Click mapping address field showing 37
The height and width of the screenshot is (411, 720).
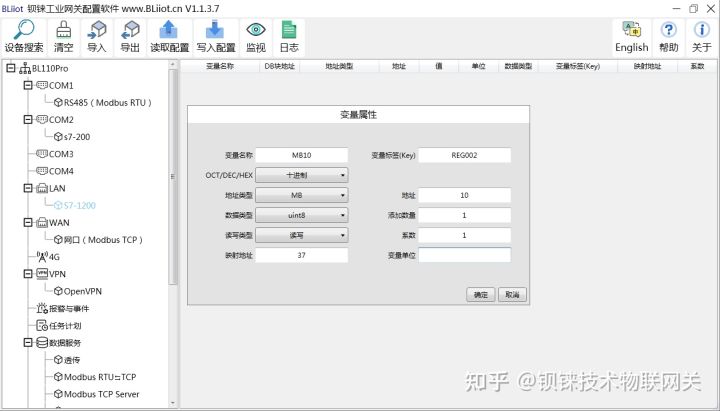(302, 255)
